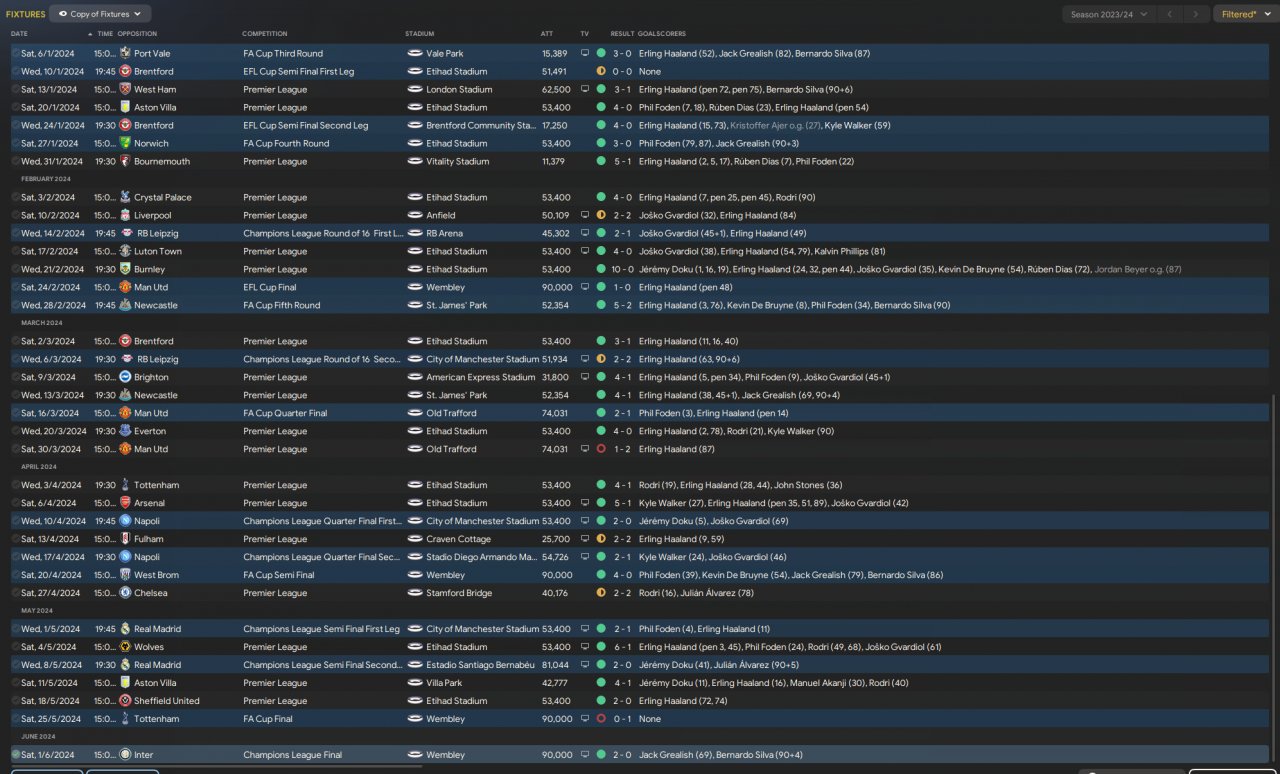The width and height of the screenshot is (1280, 774).
Task: Click the vertical scrollbar of the fixtures list
Action: 1274,578
